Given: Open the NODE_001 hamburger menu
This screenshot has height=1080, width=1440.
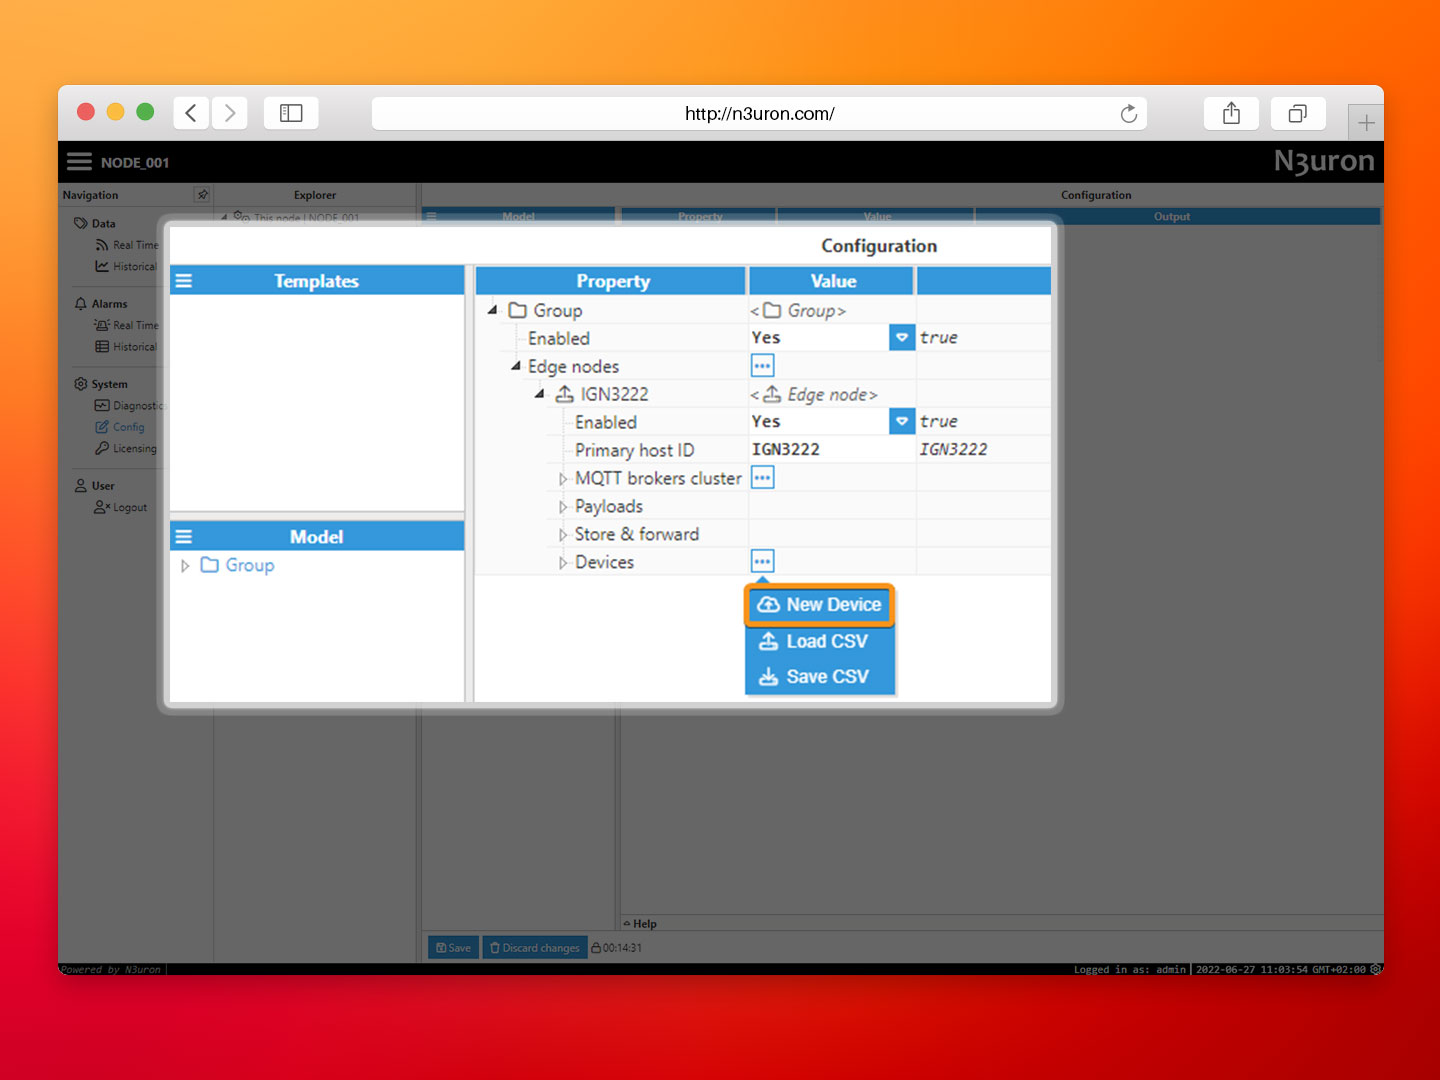Looking at the screenshot, I should pyautogui.click(x=79, y=162).
